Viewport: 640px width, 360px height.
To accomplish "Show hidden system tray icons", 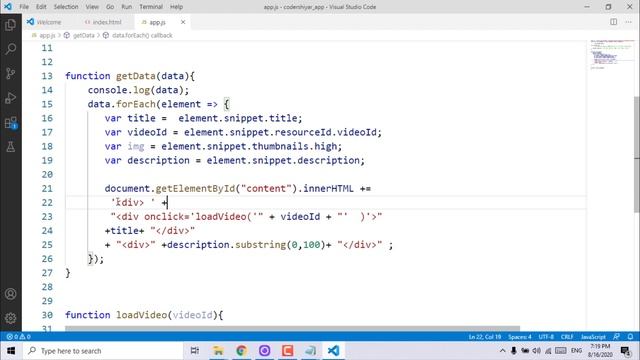I will pyautogui.click(x=502, y=351).
